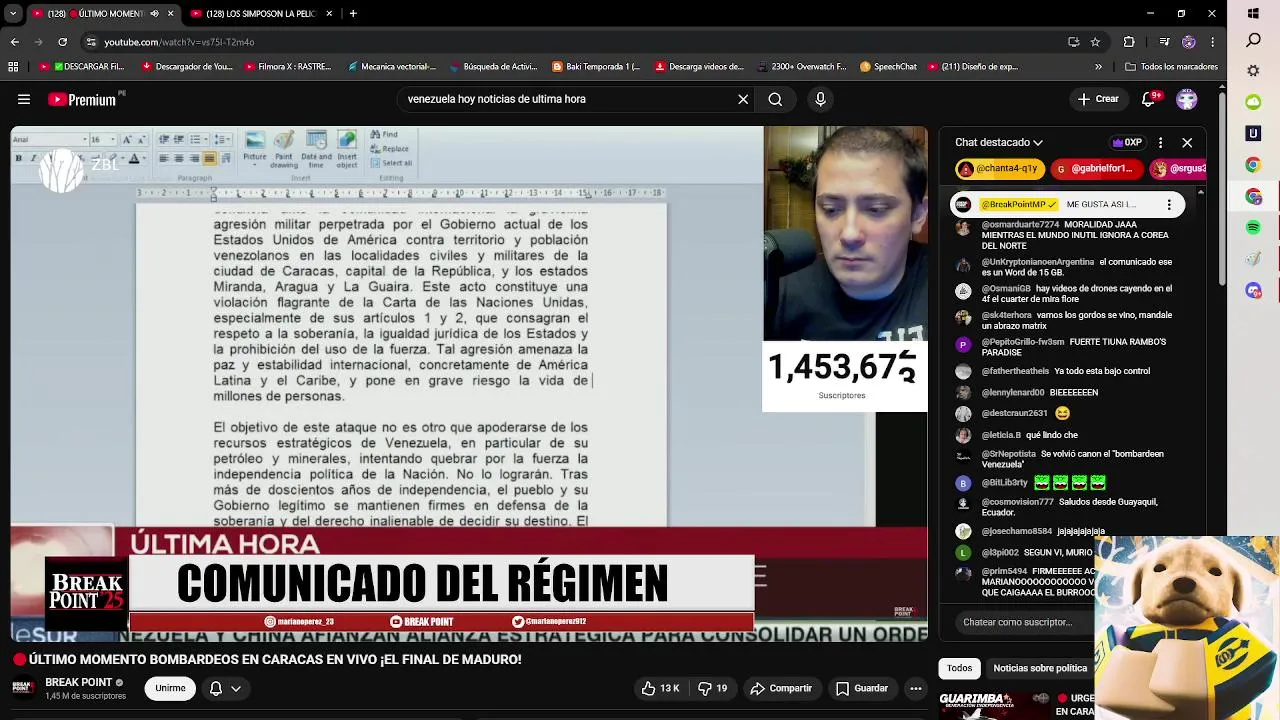The width and height of the screenshot is (1280, 720).
Task: Save video with Guardar button
Action: [x=862, y=688]
